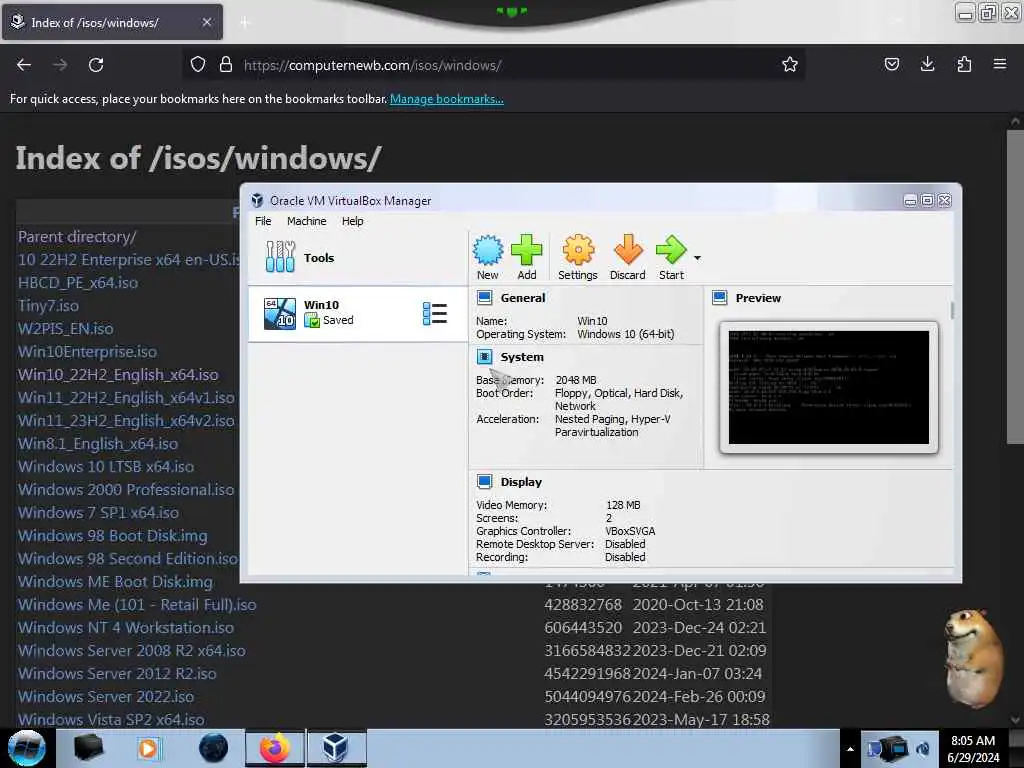Click the Manage bookmarks link
The width and height of the screenshot is (1024, 768).
(447, 99)
